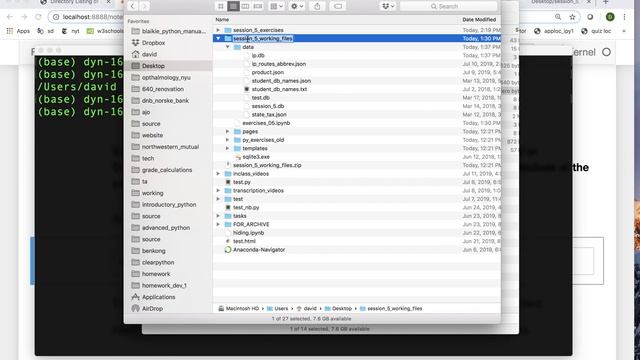Open the Apps bookmarks shortcut
Screen dimensions: 640x360
point(18,31)
